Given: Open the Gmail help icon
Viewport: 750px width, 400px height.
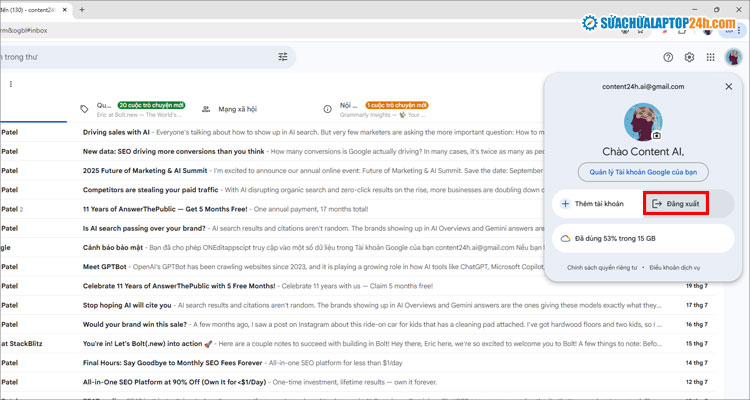Looking at the screenshot, I should pos(668,57).
